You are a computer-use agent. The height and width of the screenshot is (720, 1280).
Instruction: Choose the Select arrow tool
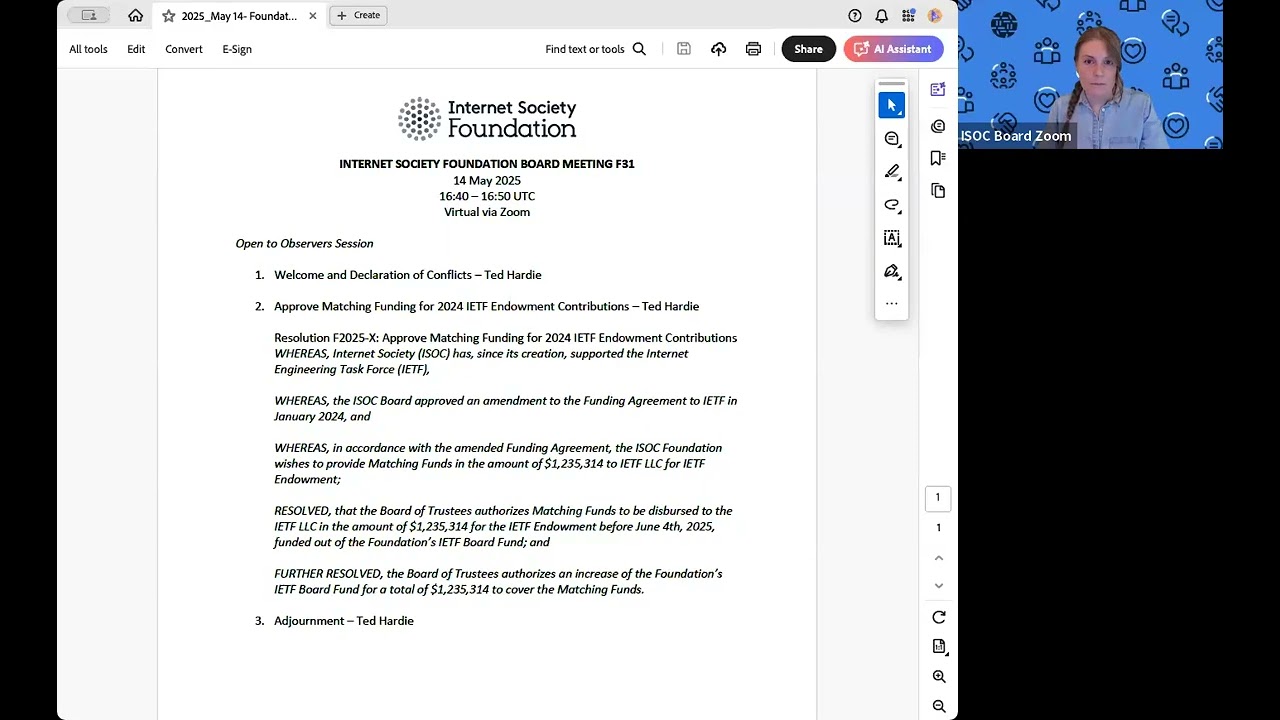[892, 105]
